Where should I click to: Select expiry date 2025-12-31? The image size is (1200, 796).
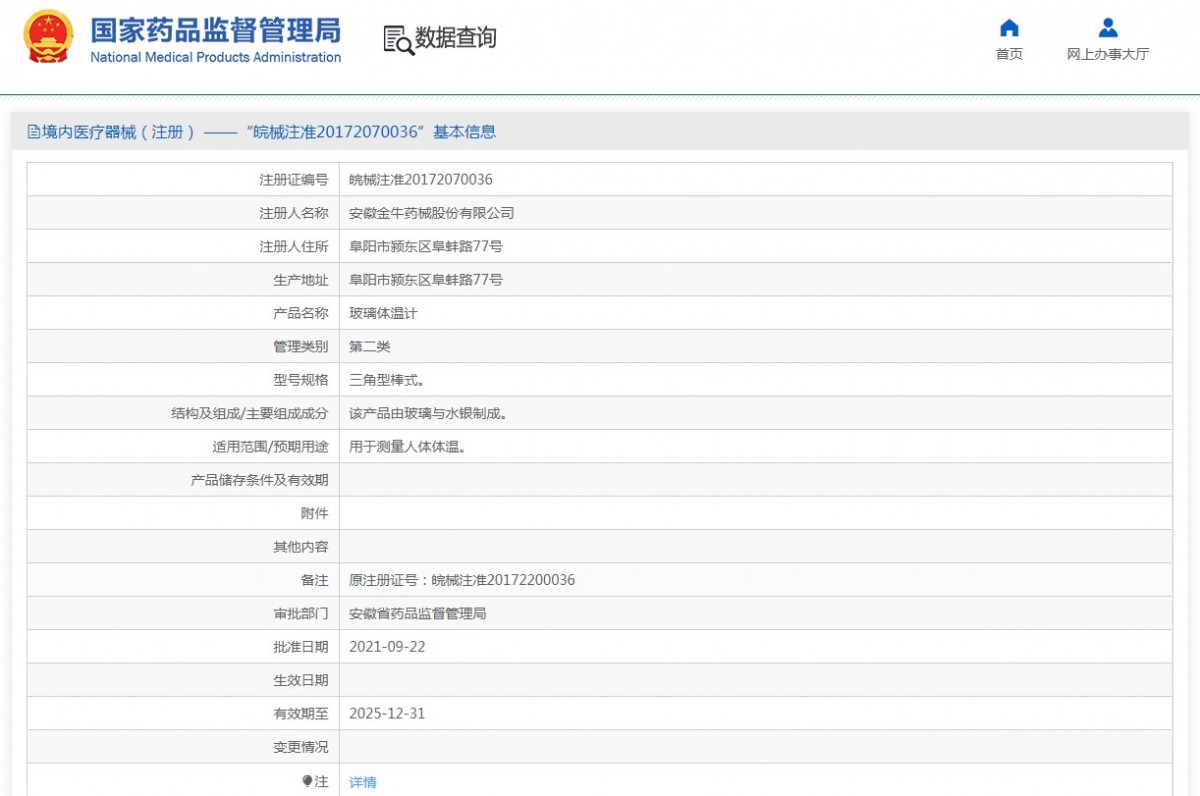[387, 713]
